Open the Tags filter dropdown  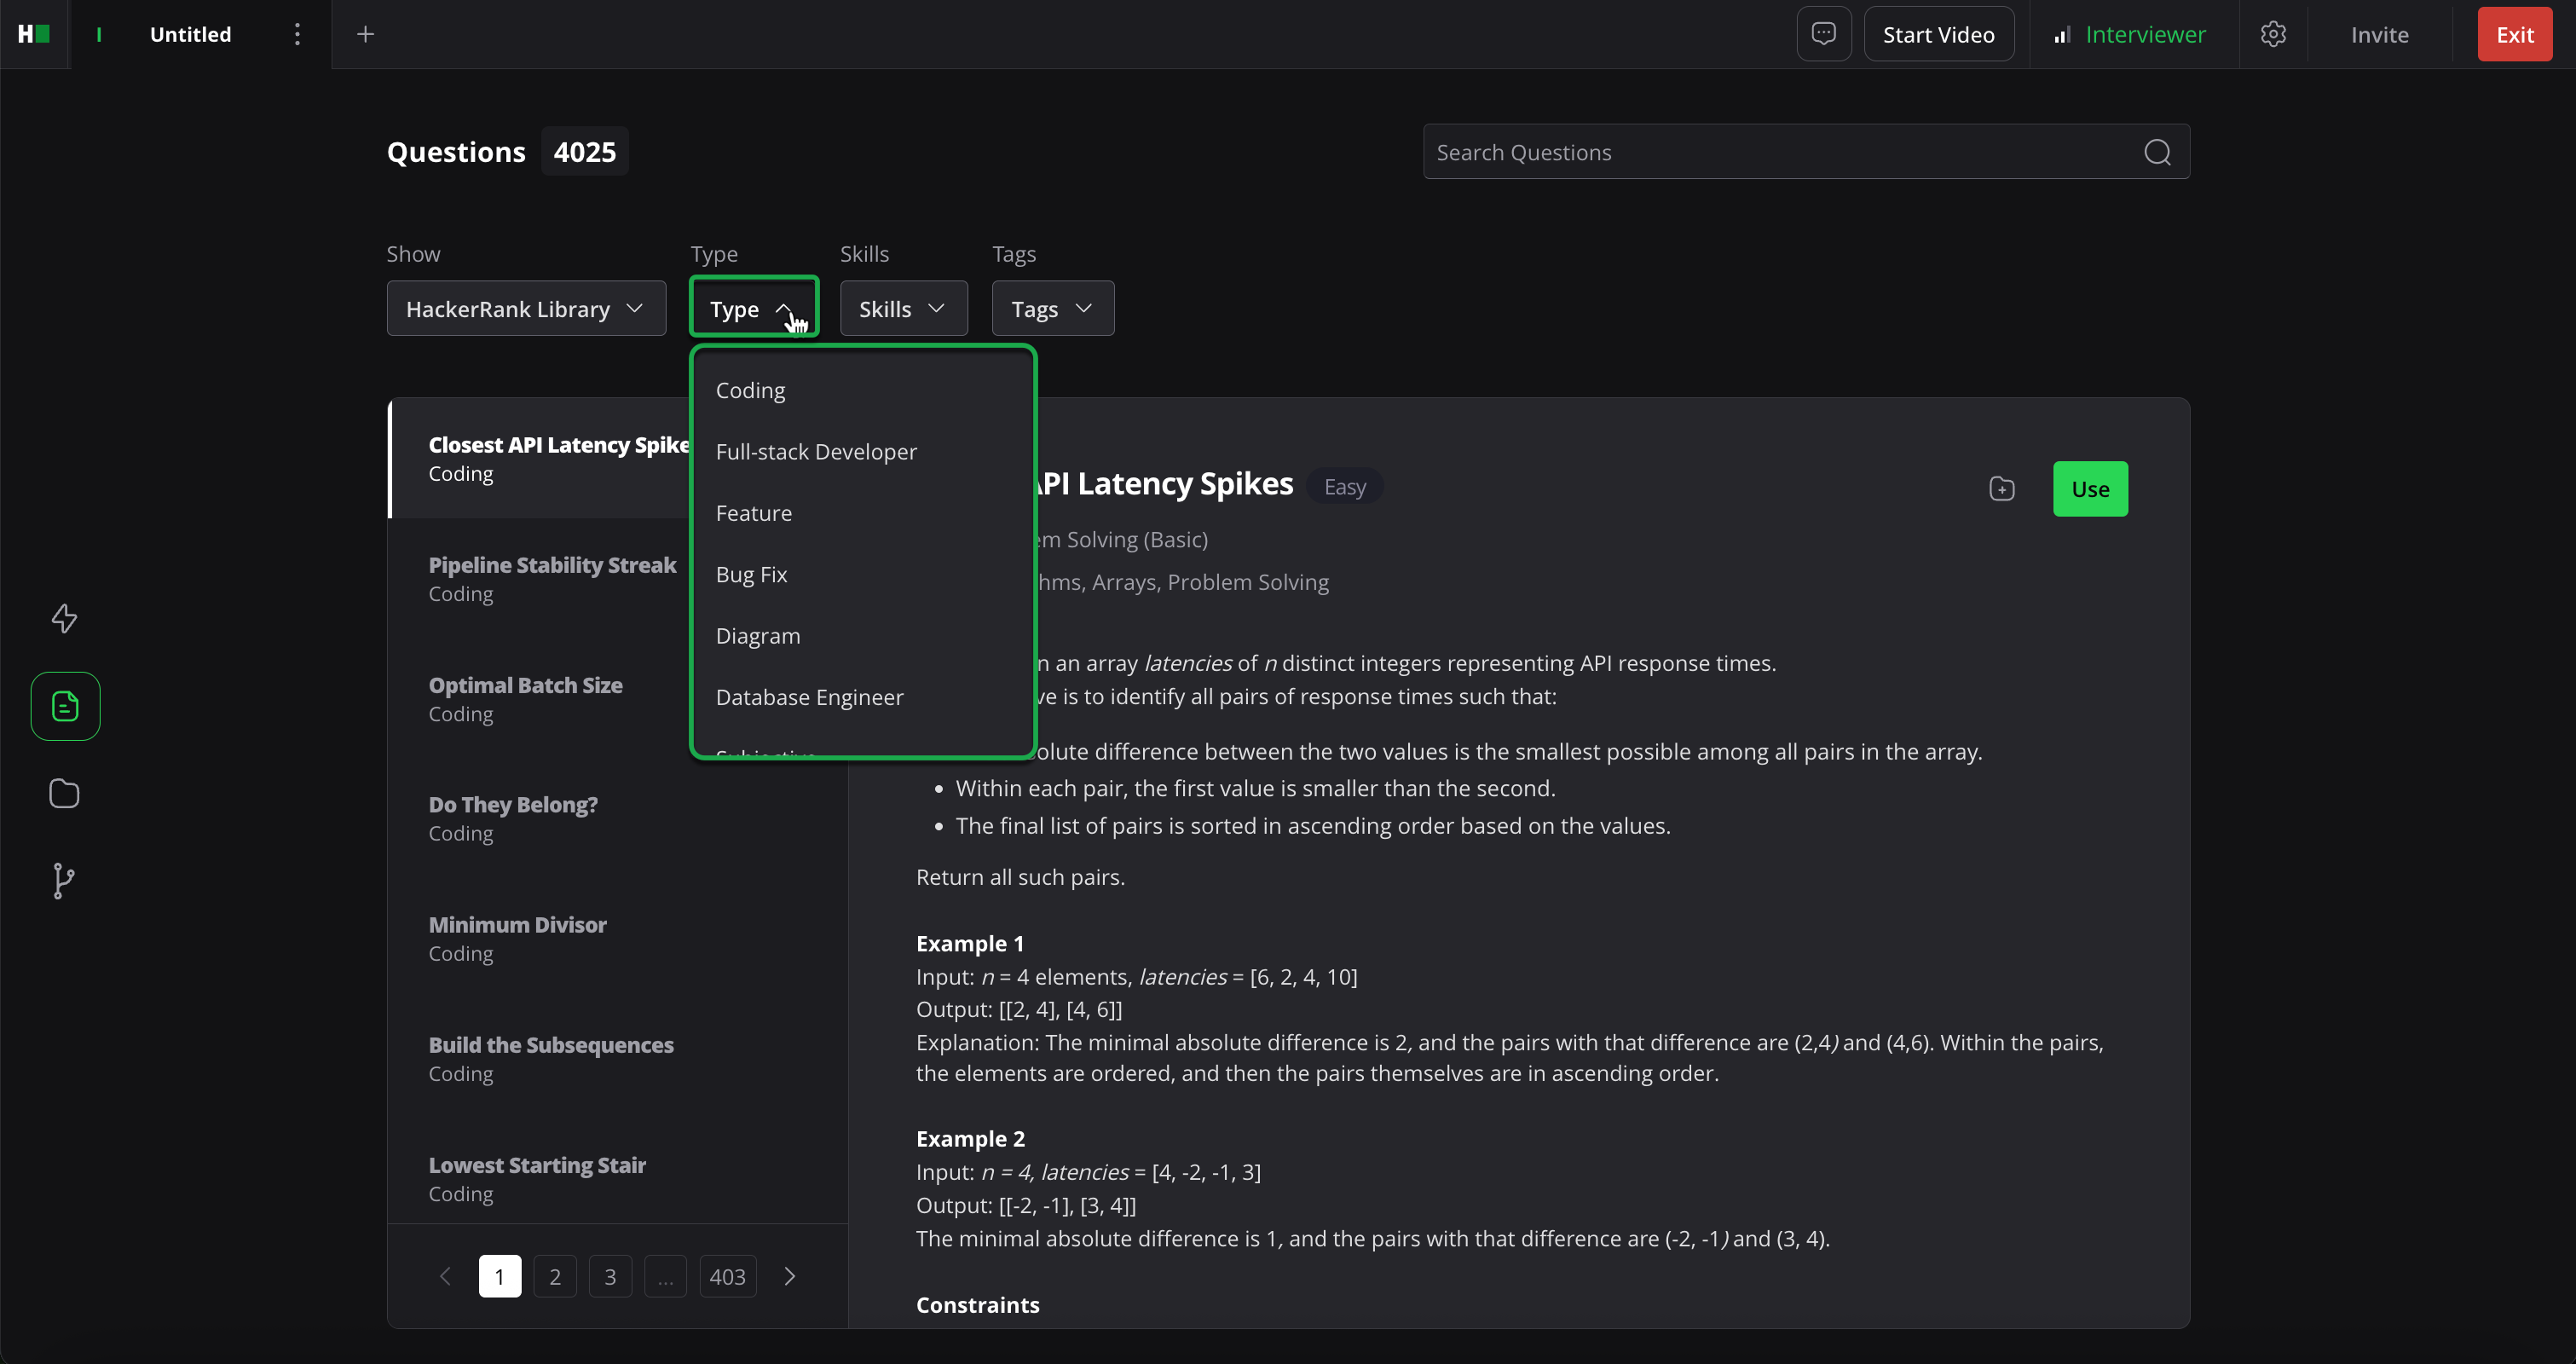(x=1052, y=309)
